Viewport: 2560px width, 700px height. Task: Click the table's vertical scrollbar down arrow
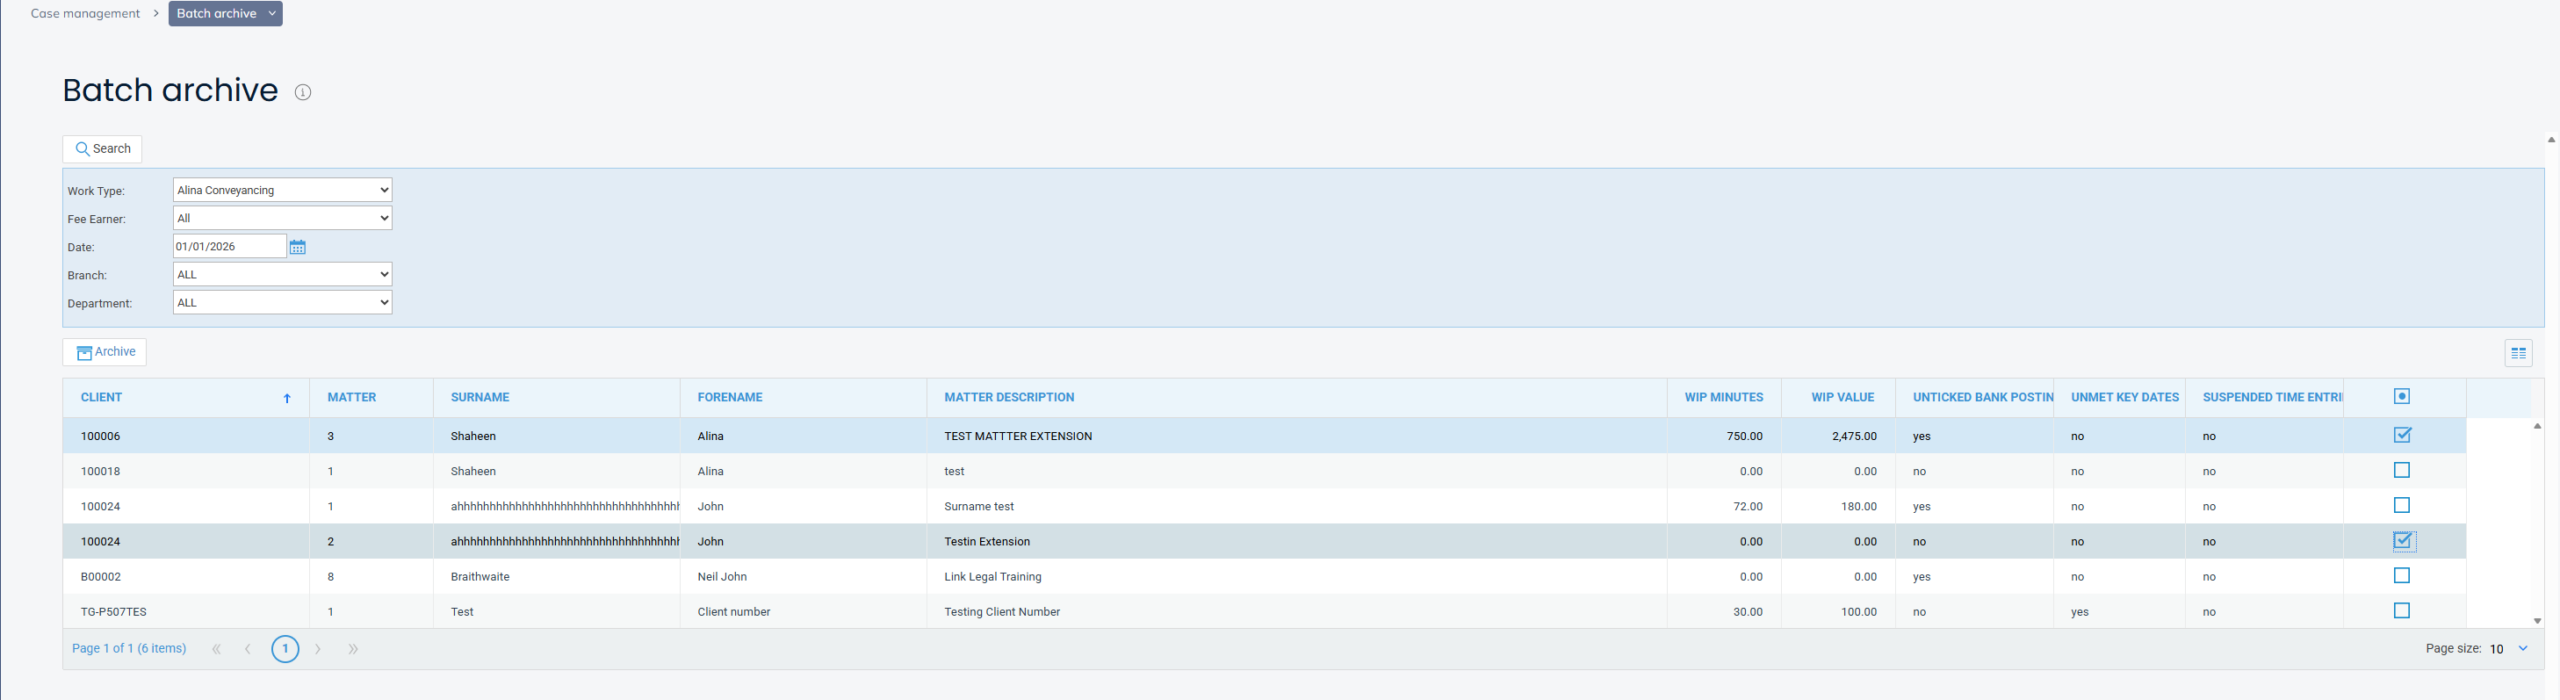pyautogui.click(x=2537, y=621)
